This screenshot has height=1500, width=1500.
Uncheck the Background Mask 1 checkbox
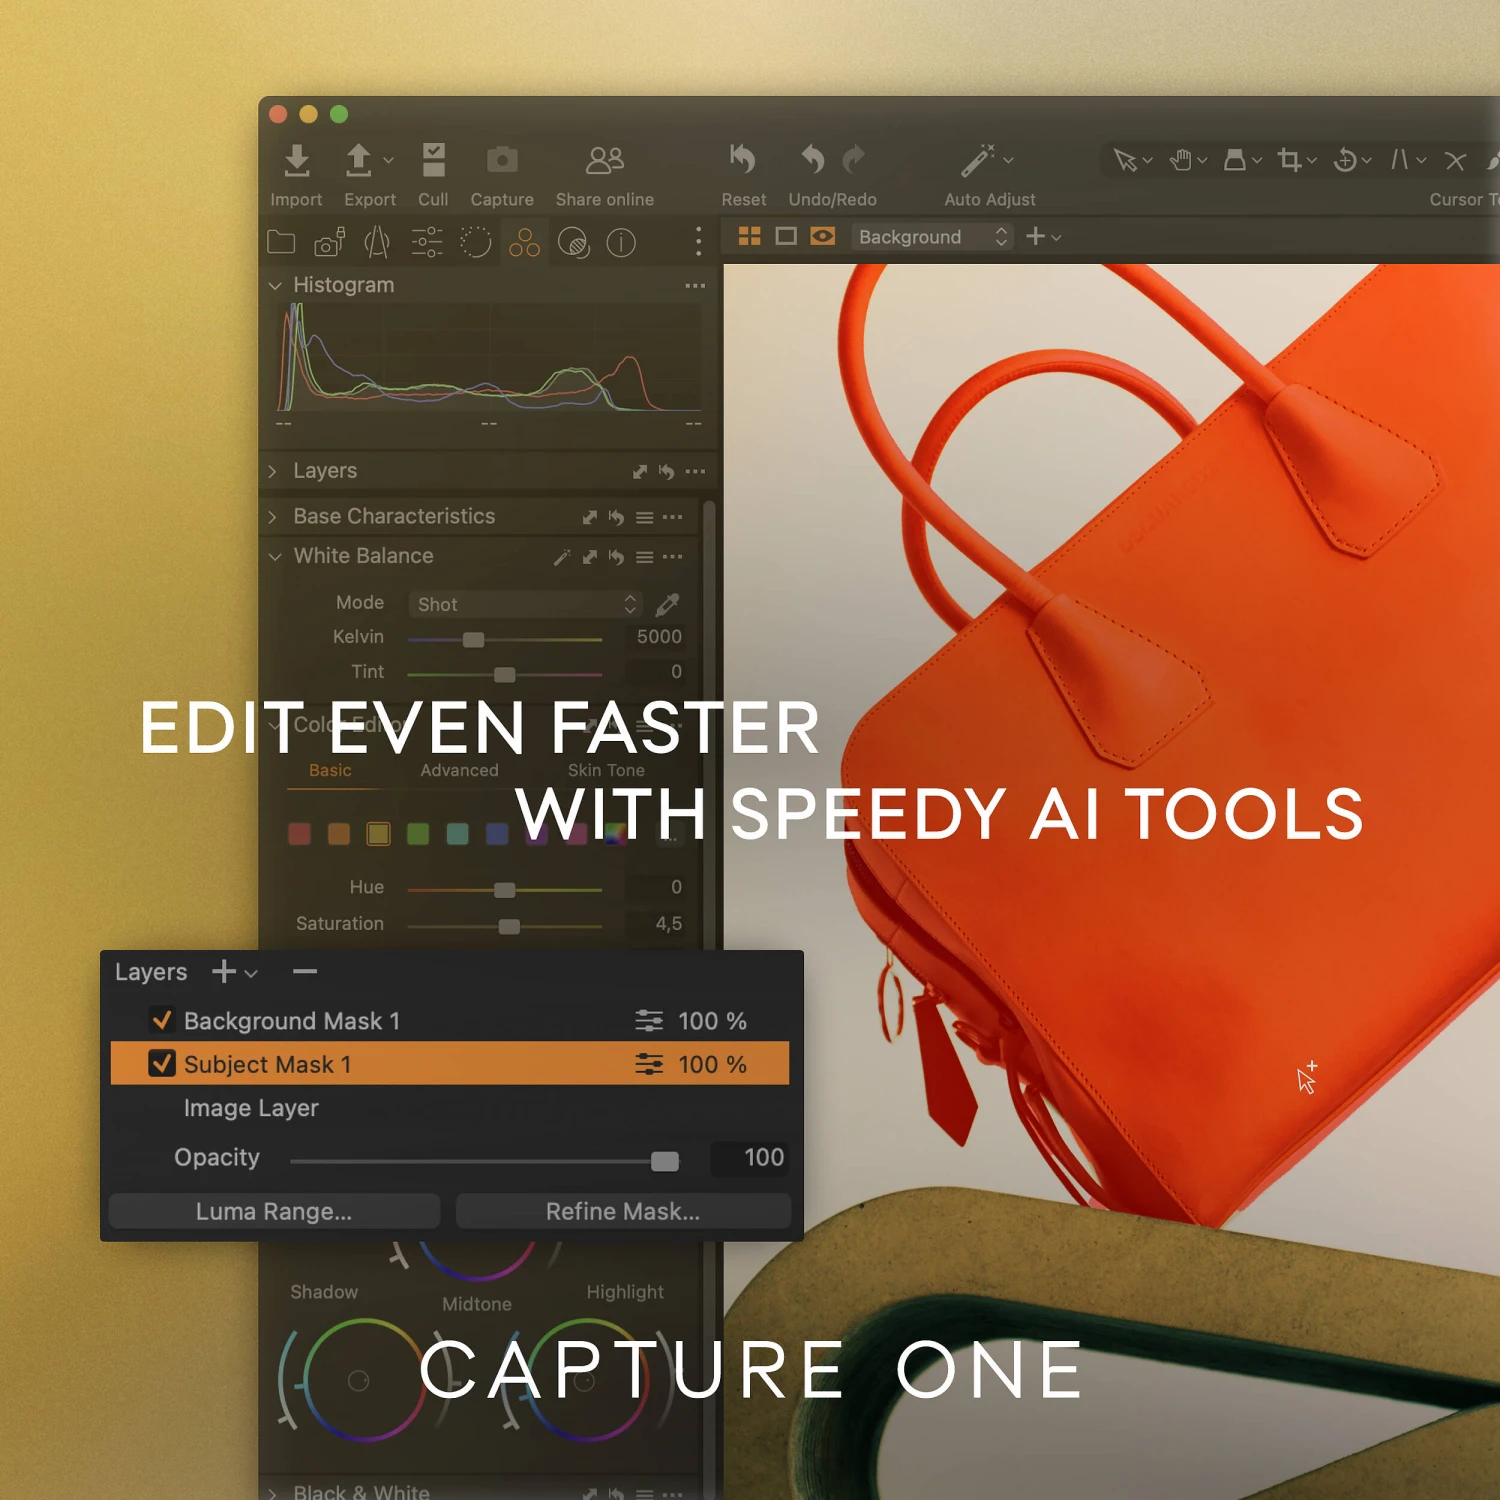pos(161,1020)
